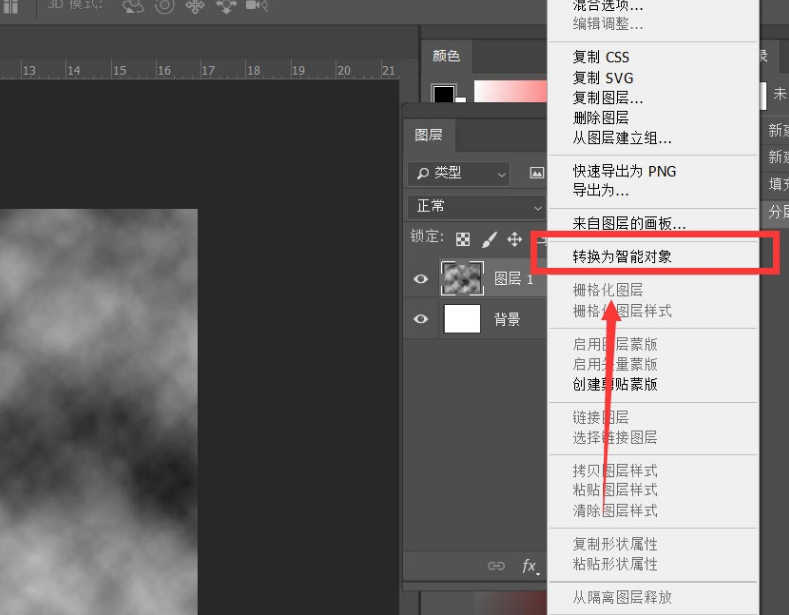Click the lock transparent pixels icon
This screenshot has width=789, height=615.
(x=463, y=240)
